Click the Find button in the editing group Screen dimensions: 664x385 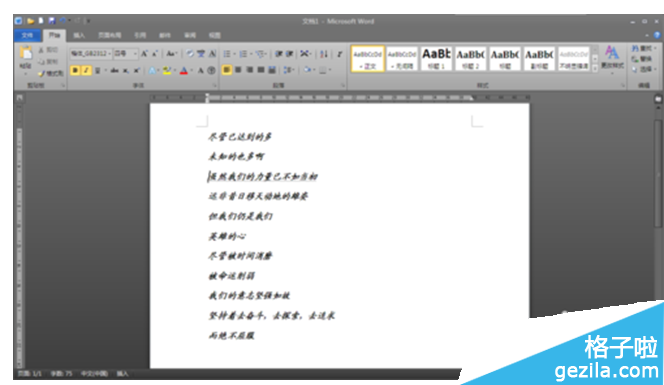point(642,49)
